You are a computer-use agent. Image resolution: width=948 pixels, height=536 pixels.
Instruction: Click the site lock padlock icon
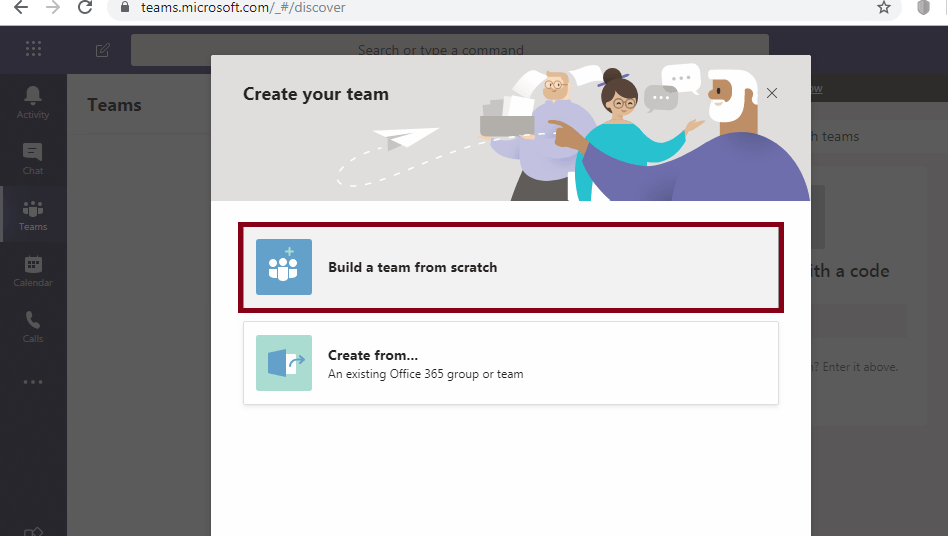[x=125, y=7]
